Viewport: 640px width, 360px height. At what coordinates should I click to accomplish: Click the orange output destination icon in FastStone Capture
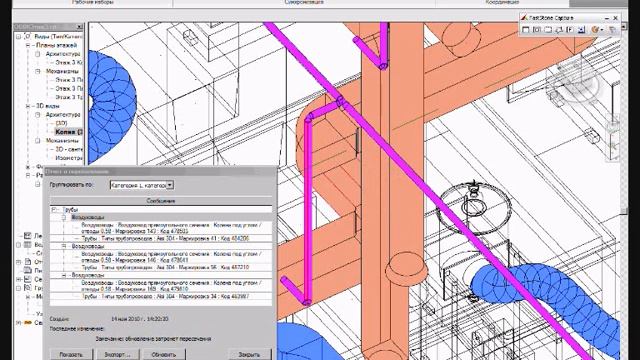coord(595,30)
